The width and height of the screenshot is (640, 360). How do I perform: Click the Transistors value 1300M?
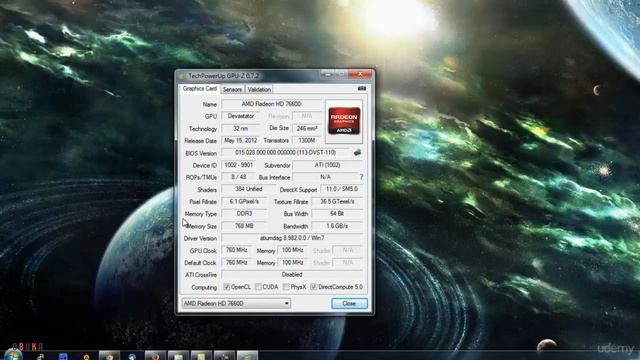coord(307,140)
